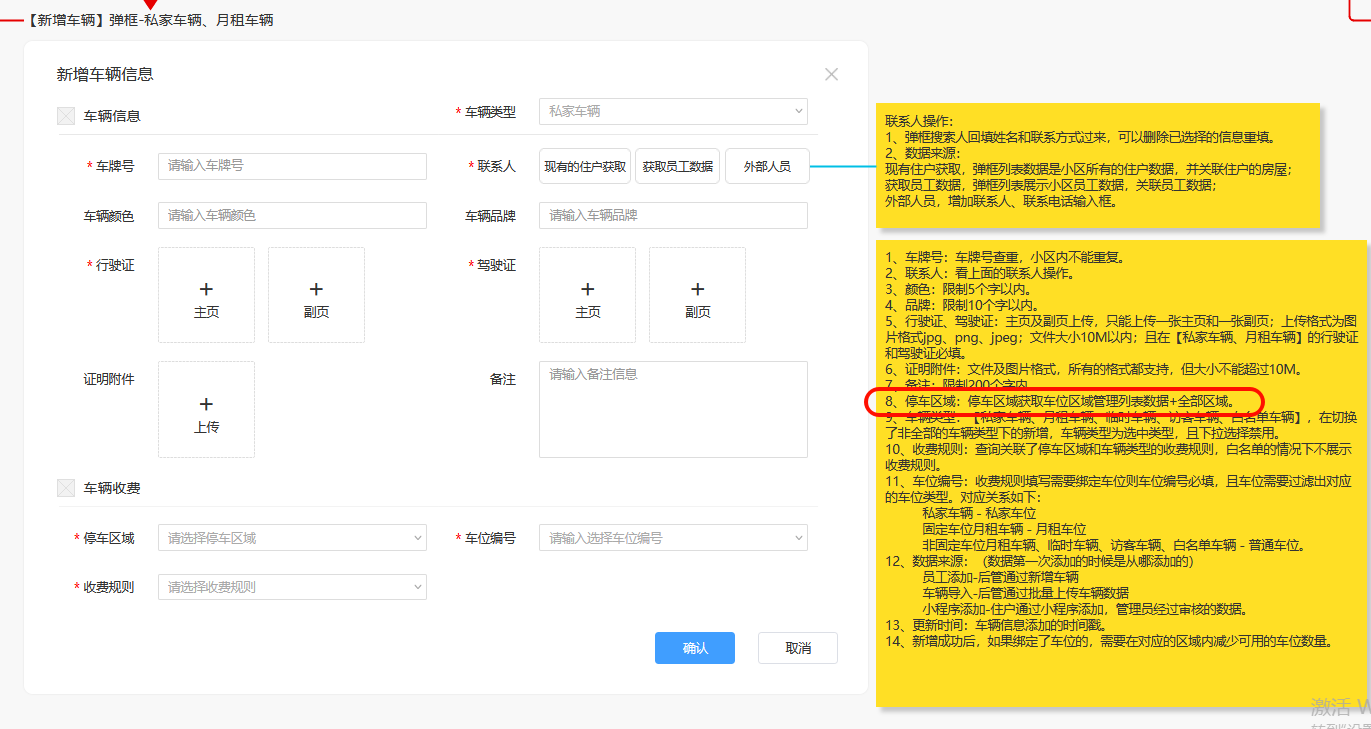The image size is (1371, 729).
Task: Click the 车牌号 input field
Action: pyautogui.click(x=291, y=166)
